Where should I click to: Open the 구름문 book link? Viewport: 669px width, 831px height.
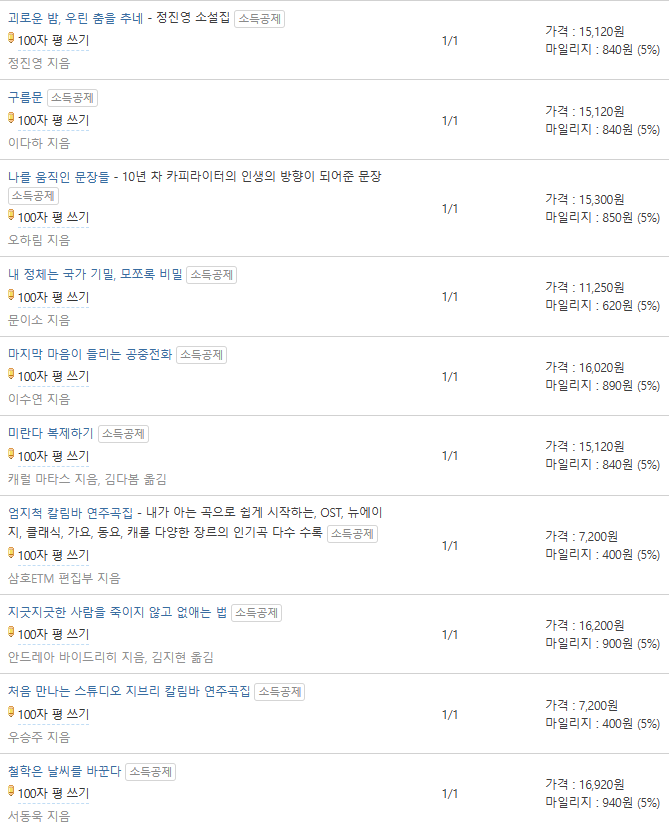(25, 98)
